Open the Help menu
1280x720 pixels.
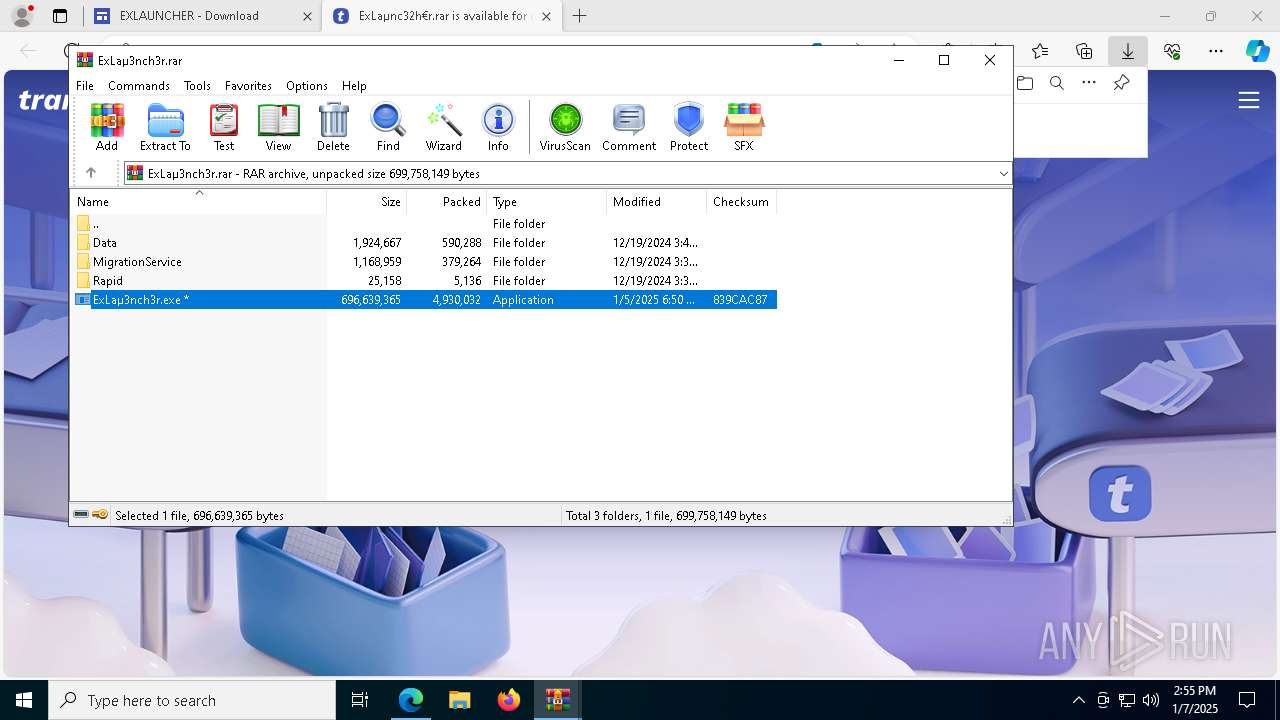pyautogui.click(x=354, y=86)
